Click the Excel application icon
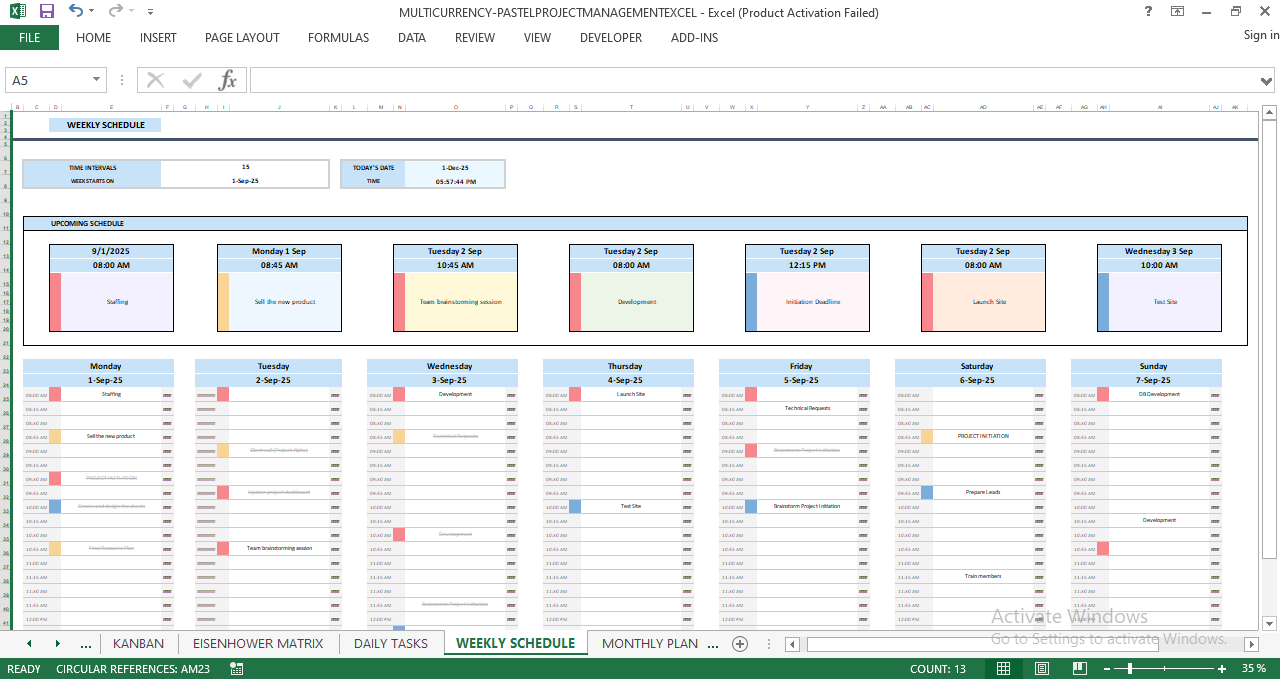The width and height of the screenshot is (1280, 679). (17, 12)
